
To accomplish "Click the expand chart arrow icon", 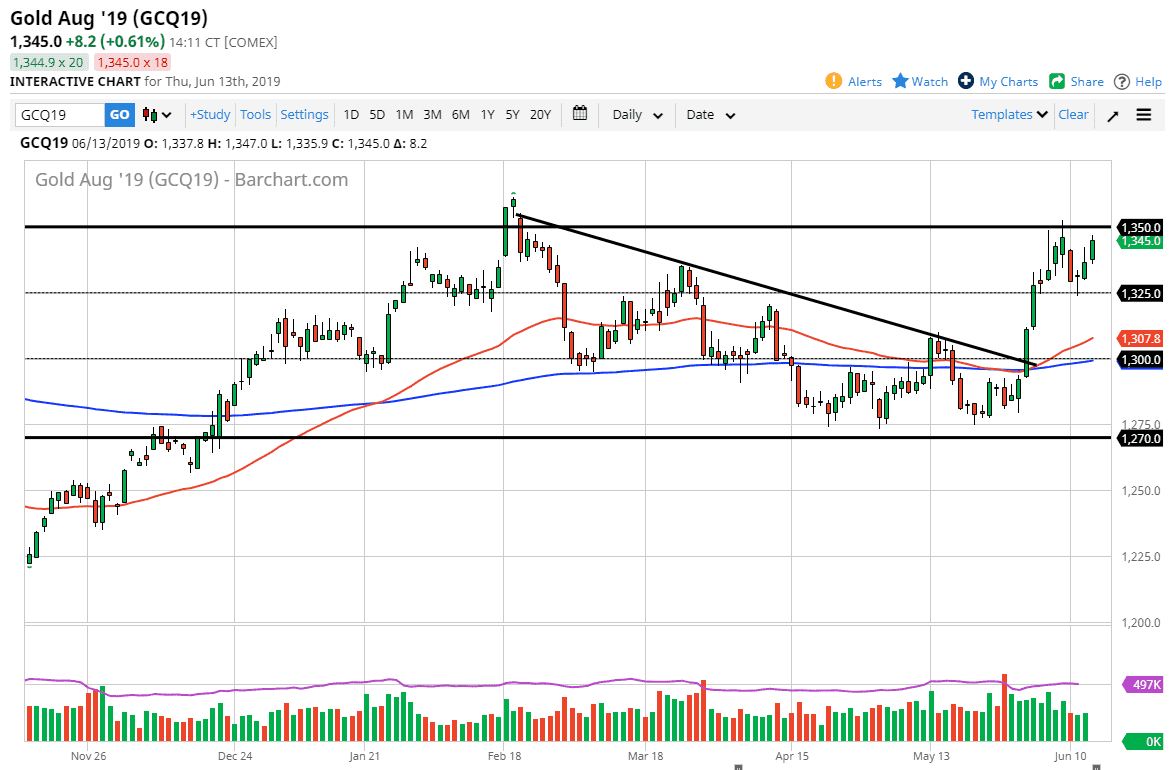I will point(1113,115).
